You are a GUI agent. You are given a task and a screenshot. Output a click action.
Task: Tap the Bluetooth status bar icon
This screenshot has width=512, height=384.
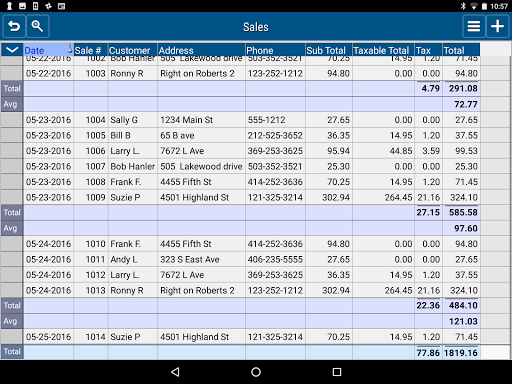(463, 6)
